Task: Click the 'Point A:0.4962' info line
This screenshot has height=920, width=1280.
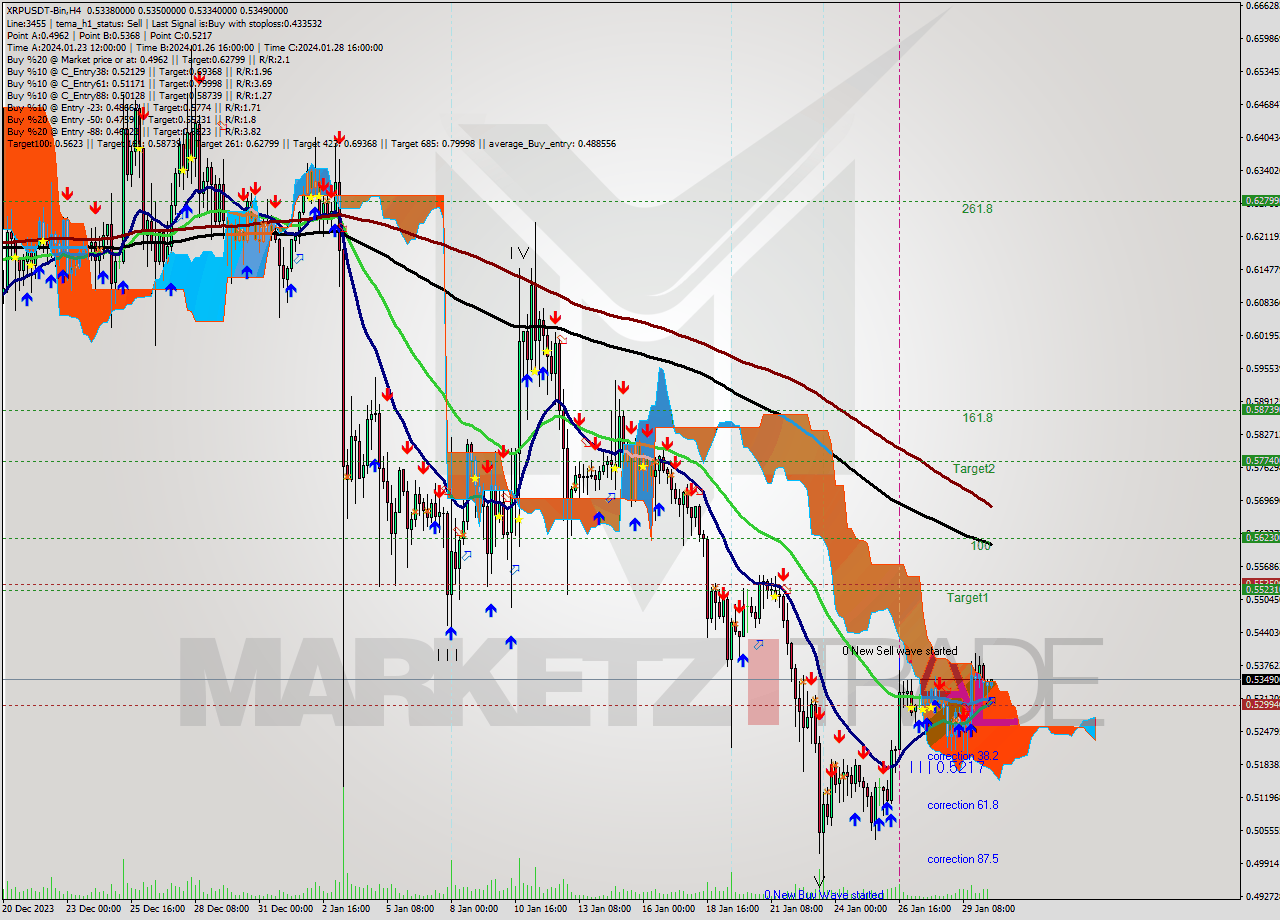Action: coord(40,35)
